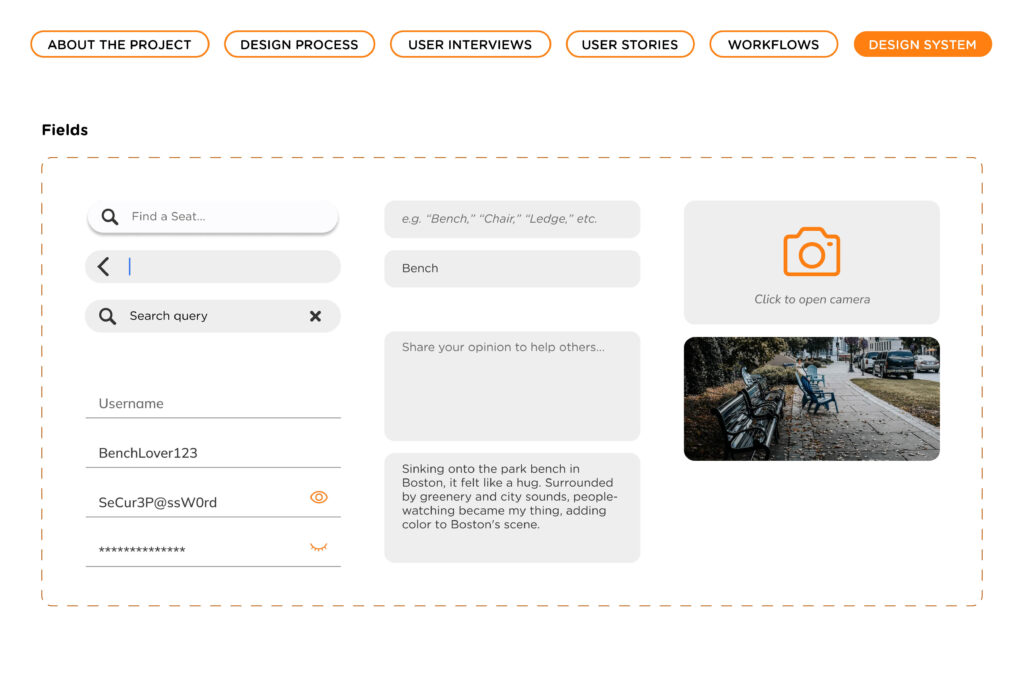Click the BenchLover123 username field
Image resolution: width=1024 pixels, height=683 pixels.
tap(213, 453)
